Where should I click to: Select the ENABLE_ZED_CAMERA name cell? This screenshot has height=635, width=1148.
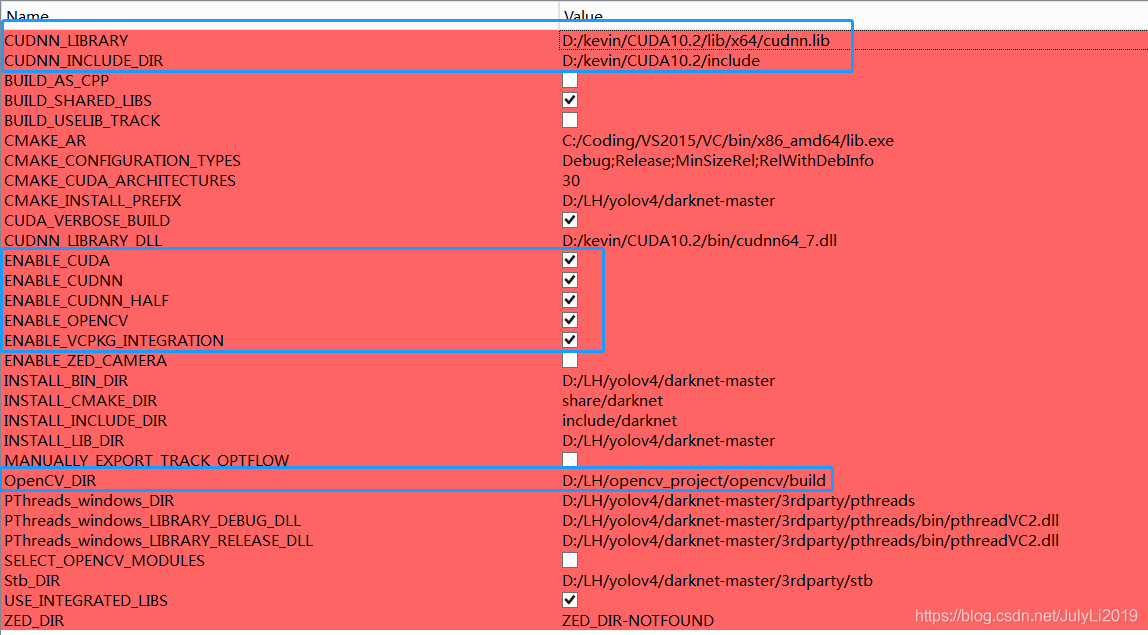86,360
